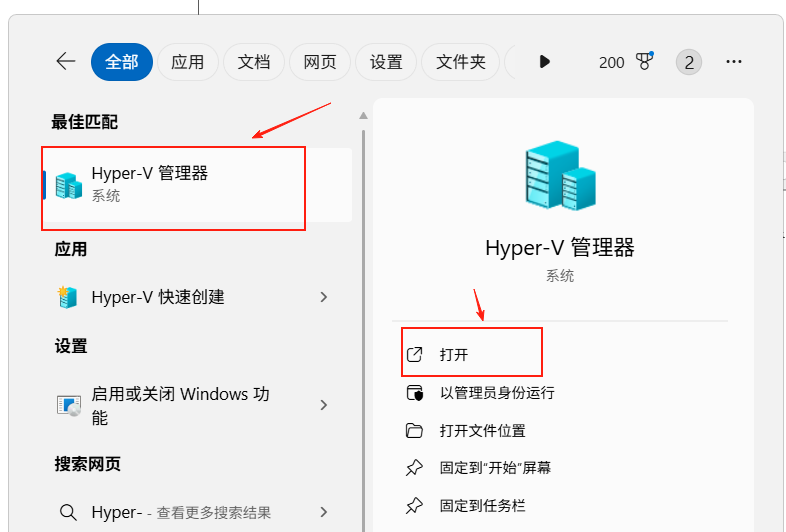Image resolution: width=786 pixels, height=532 pixels.
Task: Open the three-dot more options menu
Action: (x=733, y=62)
